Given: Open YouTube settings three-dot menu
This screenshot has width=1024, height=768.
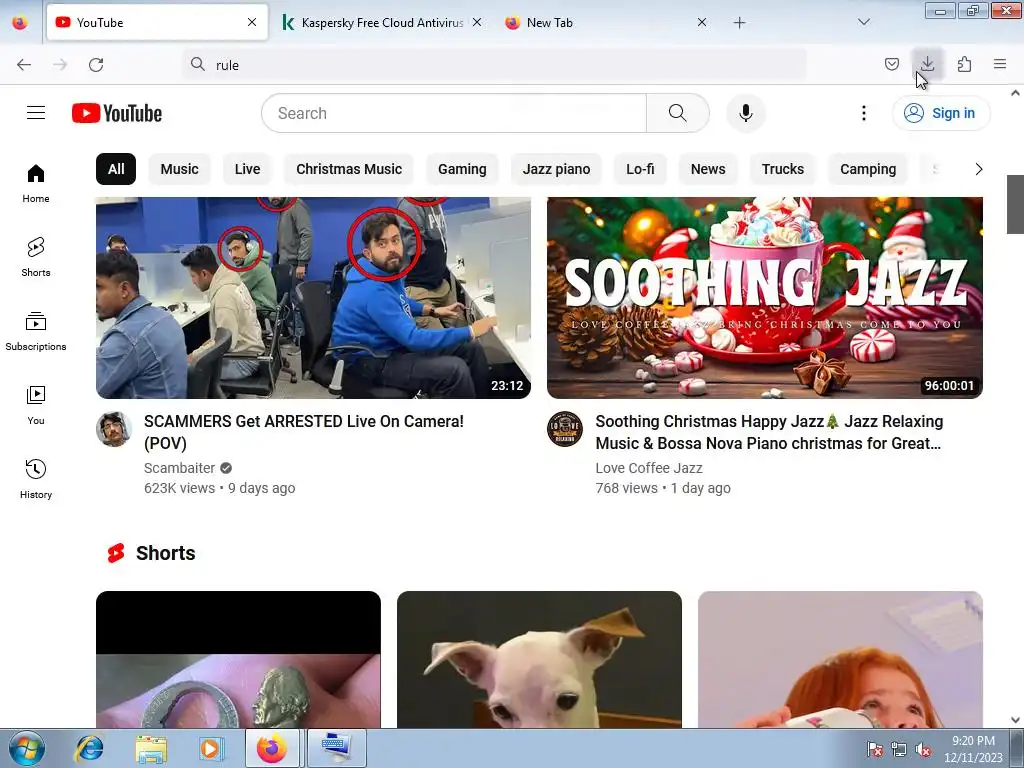Looking at the screenshot, I should [863, 113].
